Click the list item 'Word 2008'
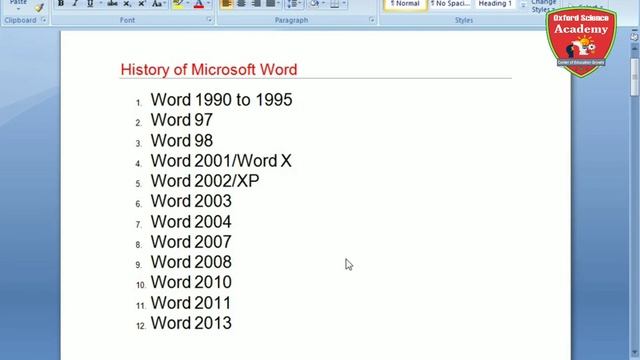The height and width of the screenshot is (360, 640). tap(191, 262)
